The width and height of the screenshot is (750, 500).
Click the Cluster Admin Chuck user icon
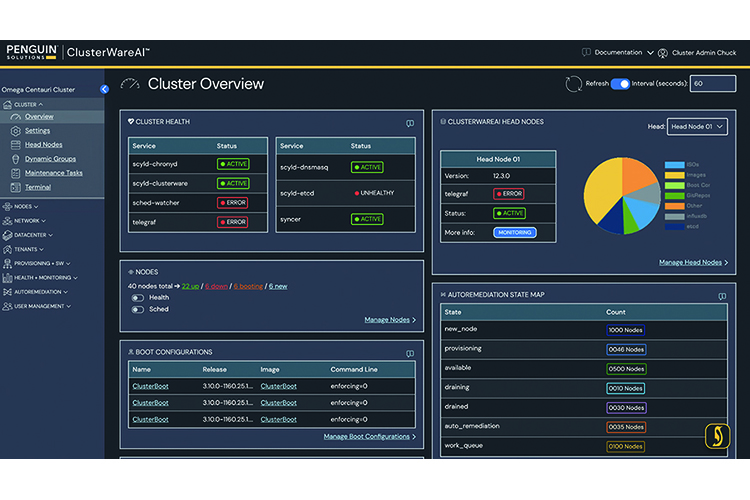[x=662, y=53]
